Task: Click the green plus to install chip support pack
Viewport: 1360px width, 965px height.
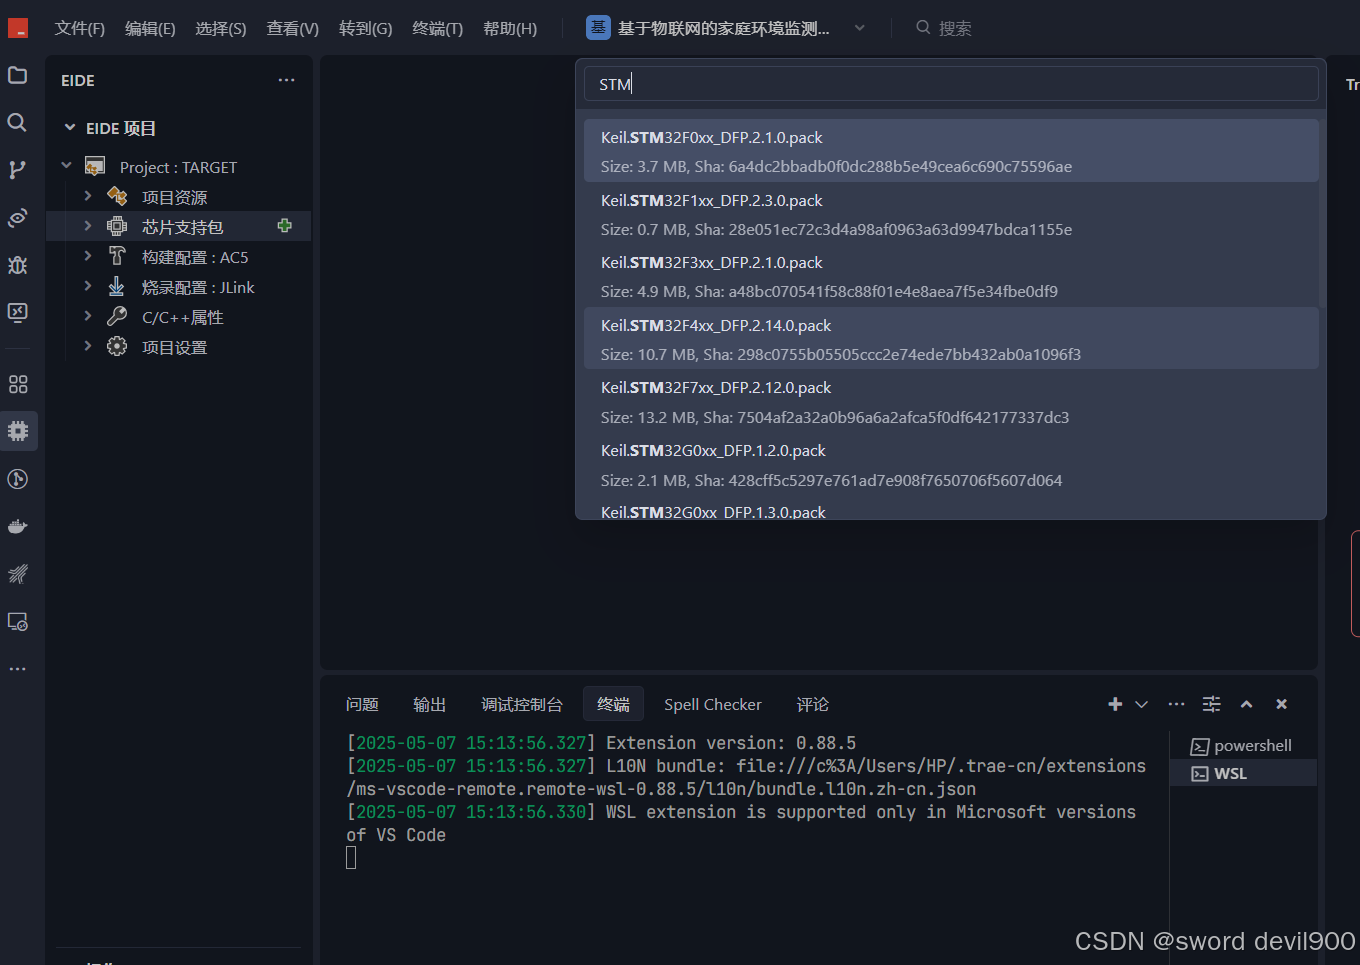Action: [x=285, y=226]
